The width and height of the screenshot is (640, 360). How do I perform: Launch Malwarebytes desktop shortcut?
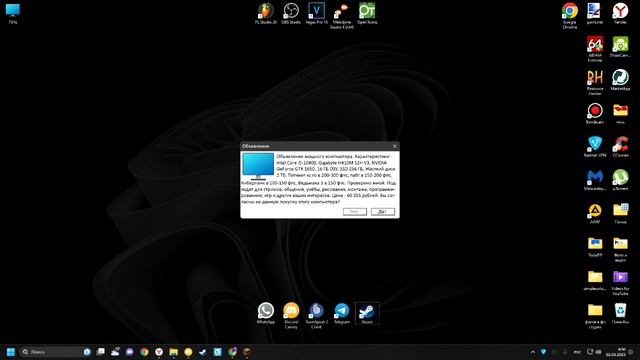tap(595, 180)
